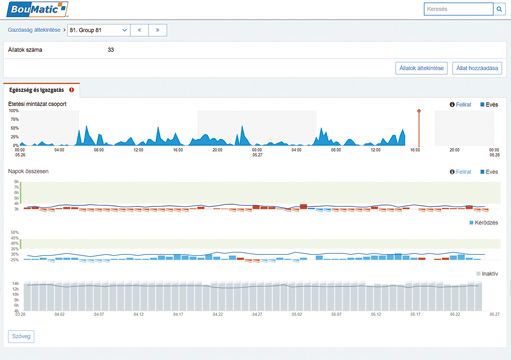Focus the Keresés search field
Screen dimensions: 511x360
tap(458, 9)
